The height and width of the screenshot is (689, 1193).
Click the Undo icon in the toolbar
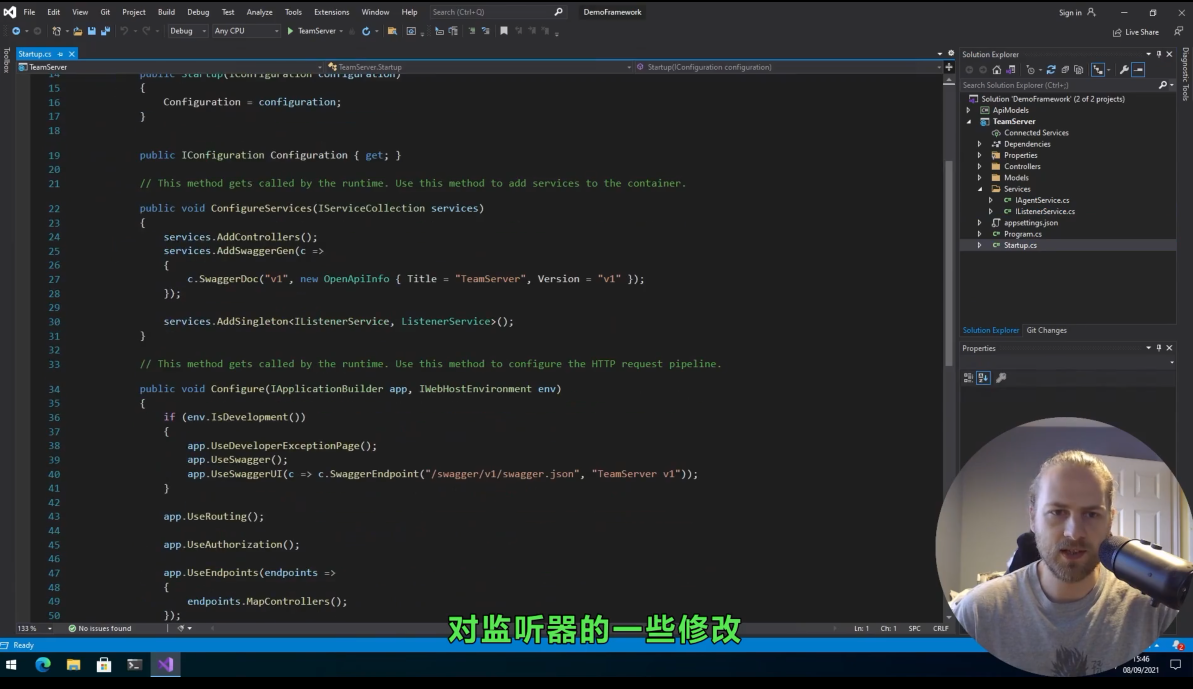(x=122, y=31)
